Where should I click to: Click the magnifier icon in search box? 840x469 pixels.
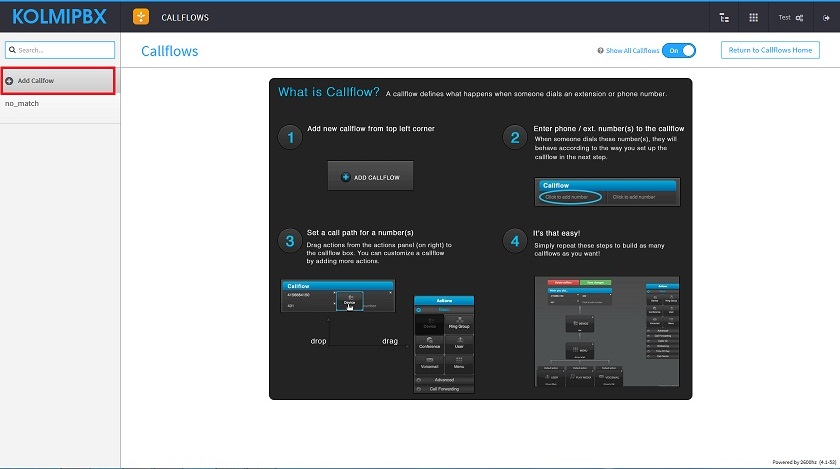pos(12,50)
